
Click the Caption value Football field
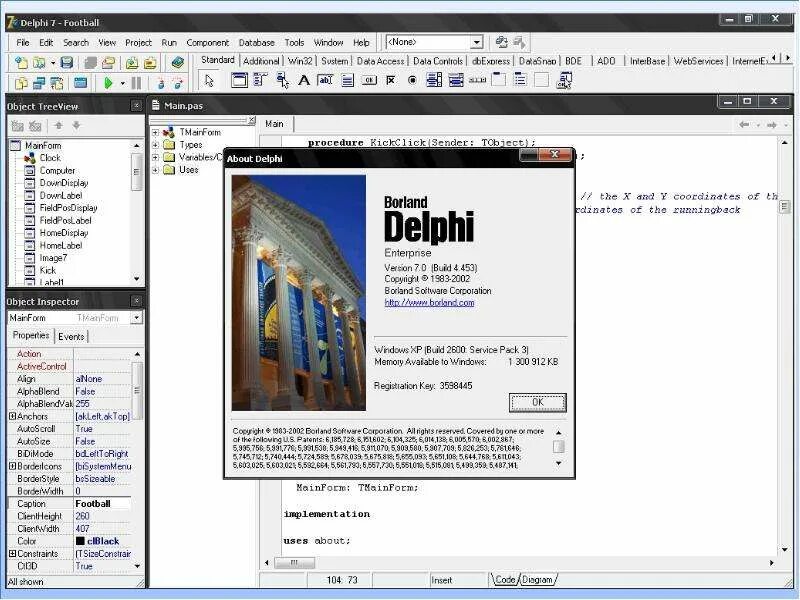pyautogui.click(x=102, y=504)
